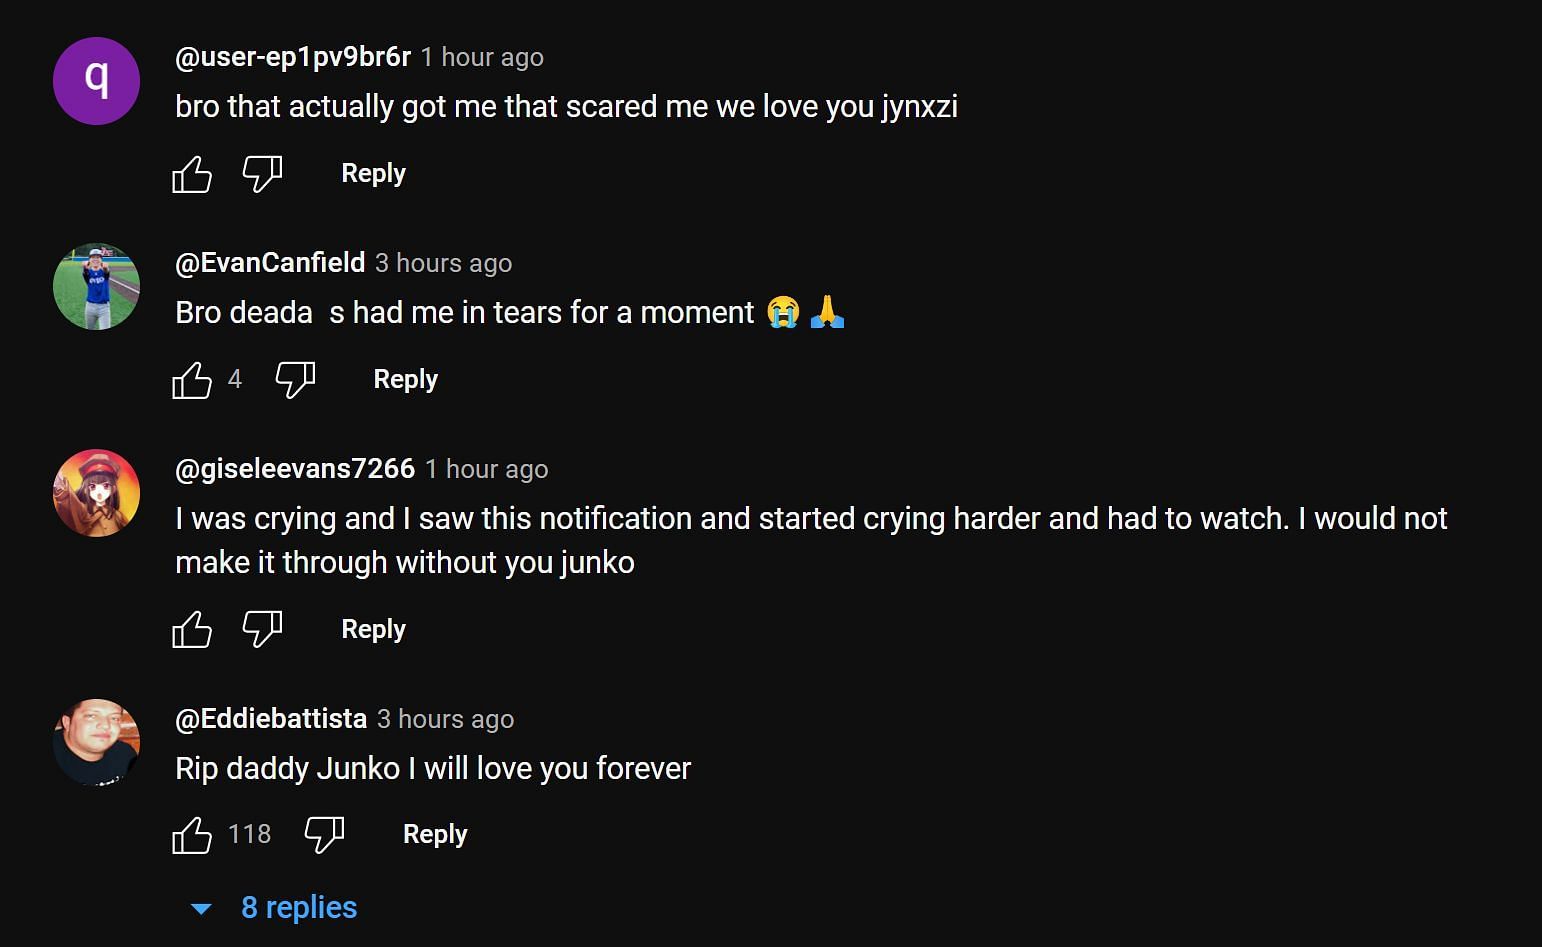Screen dimensions: 1542x947
Task: Click the purple 'q' profile avatar
Action: pos(96,81)
